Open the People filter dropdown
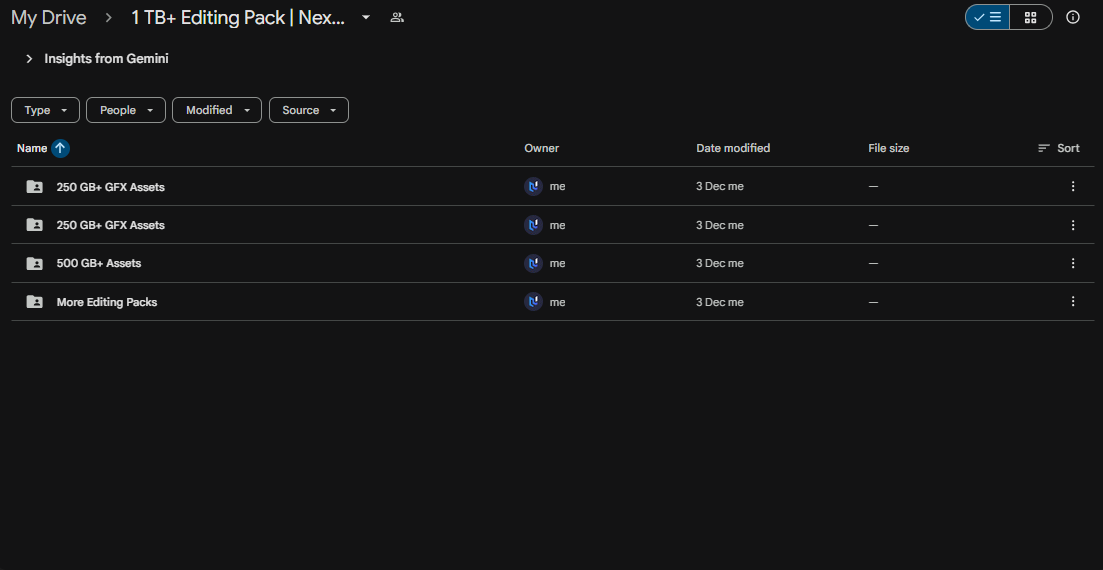Viewport: 1103px width, 570px height. point(126,110)
